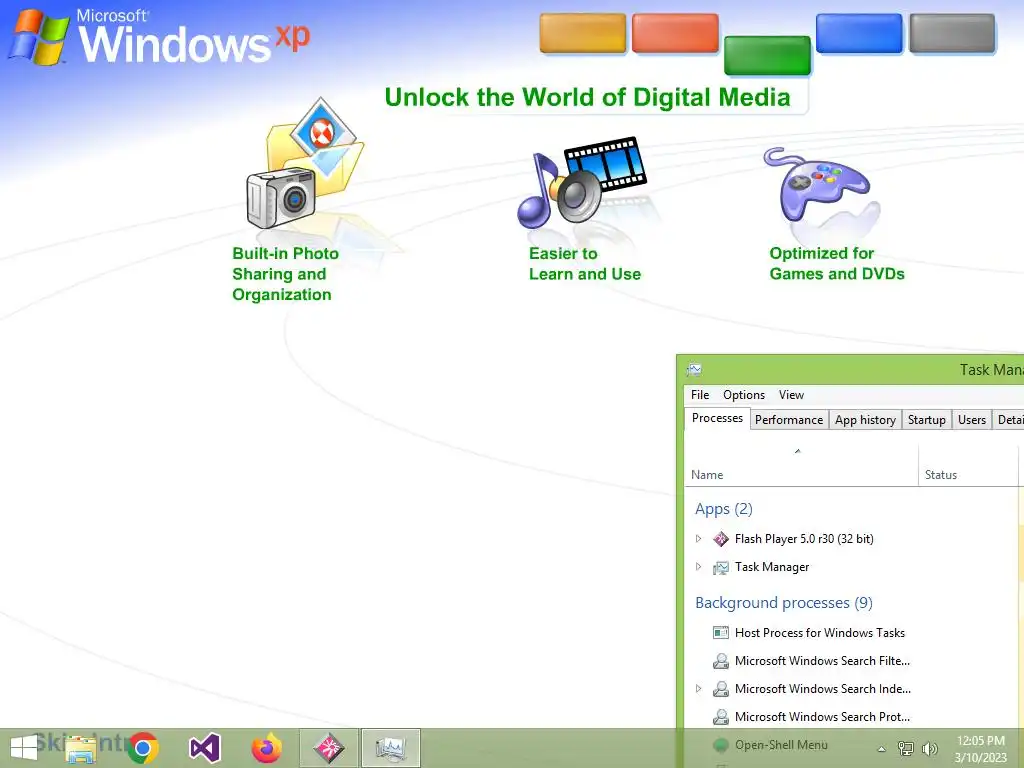This screenshot has width=1024, height=768.
Task: Select the red navigation block
Action: pos(675,33)
